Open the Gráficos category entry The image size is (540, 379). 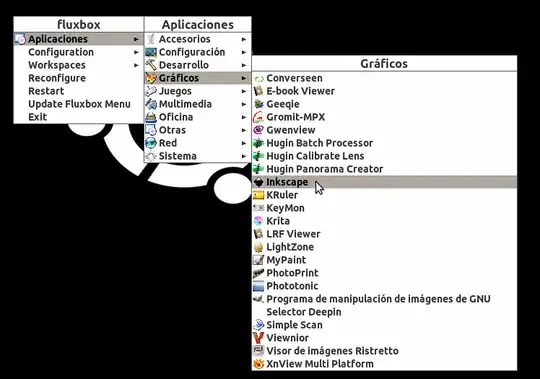click(x=198, y=78)
